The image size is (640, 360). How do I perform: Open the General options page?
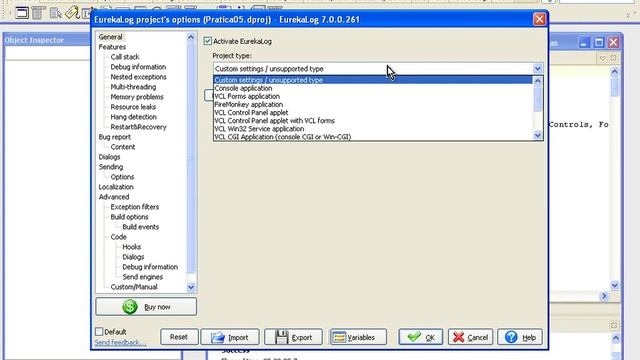[110, 37]
